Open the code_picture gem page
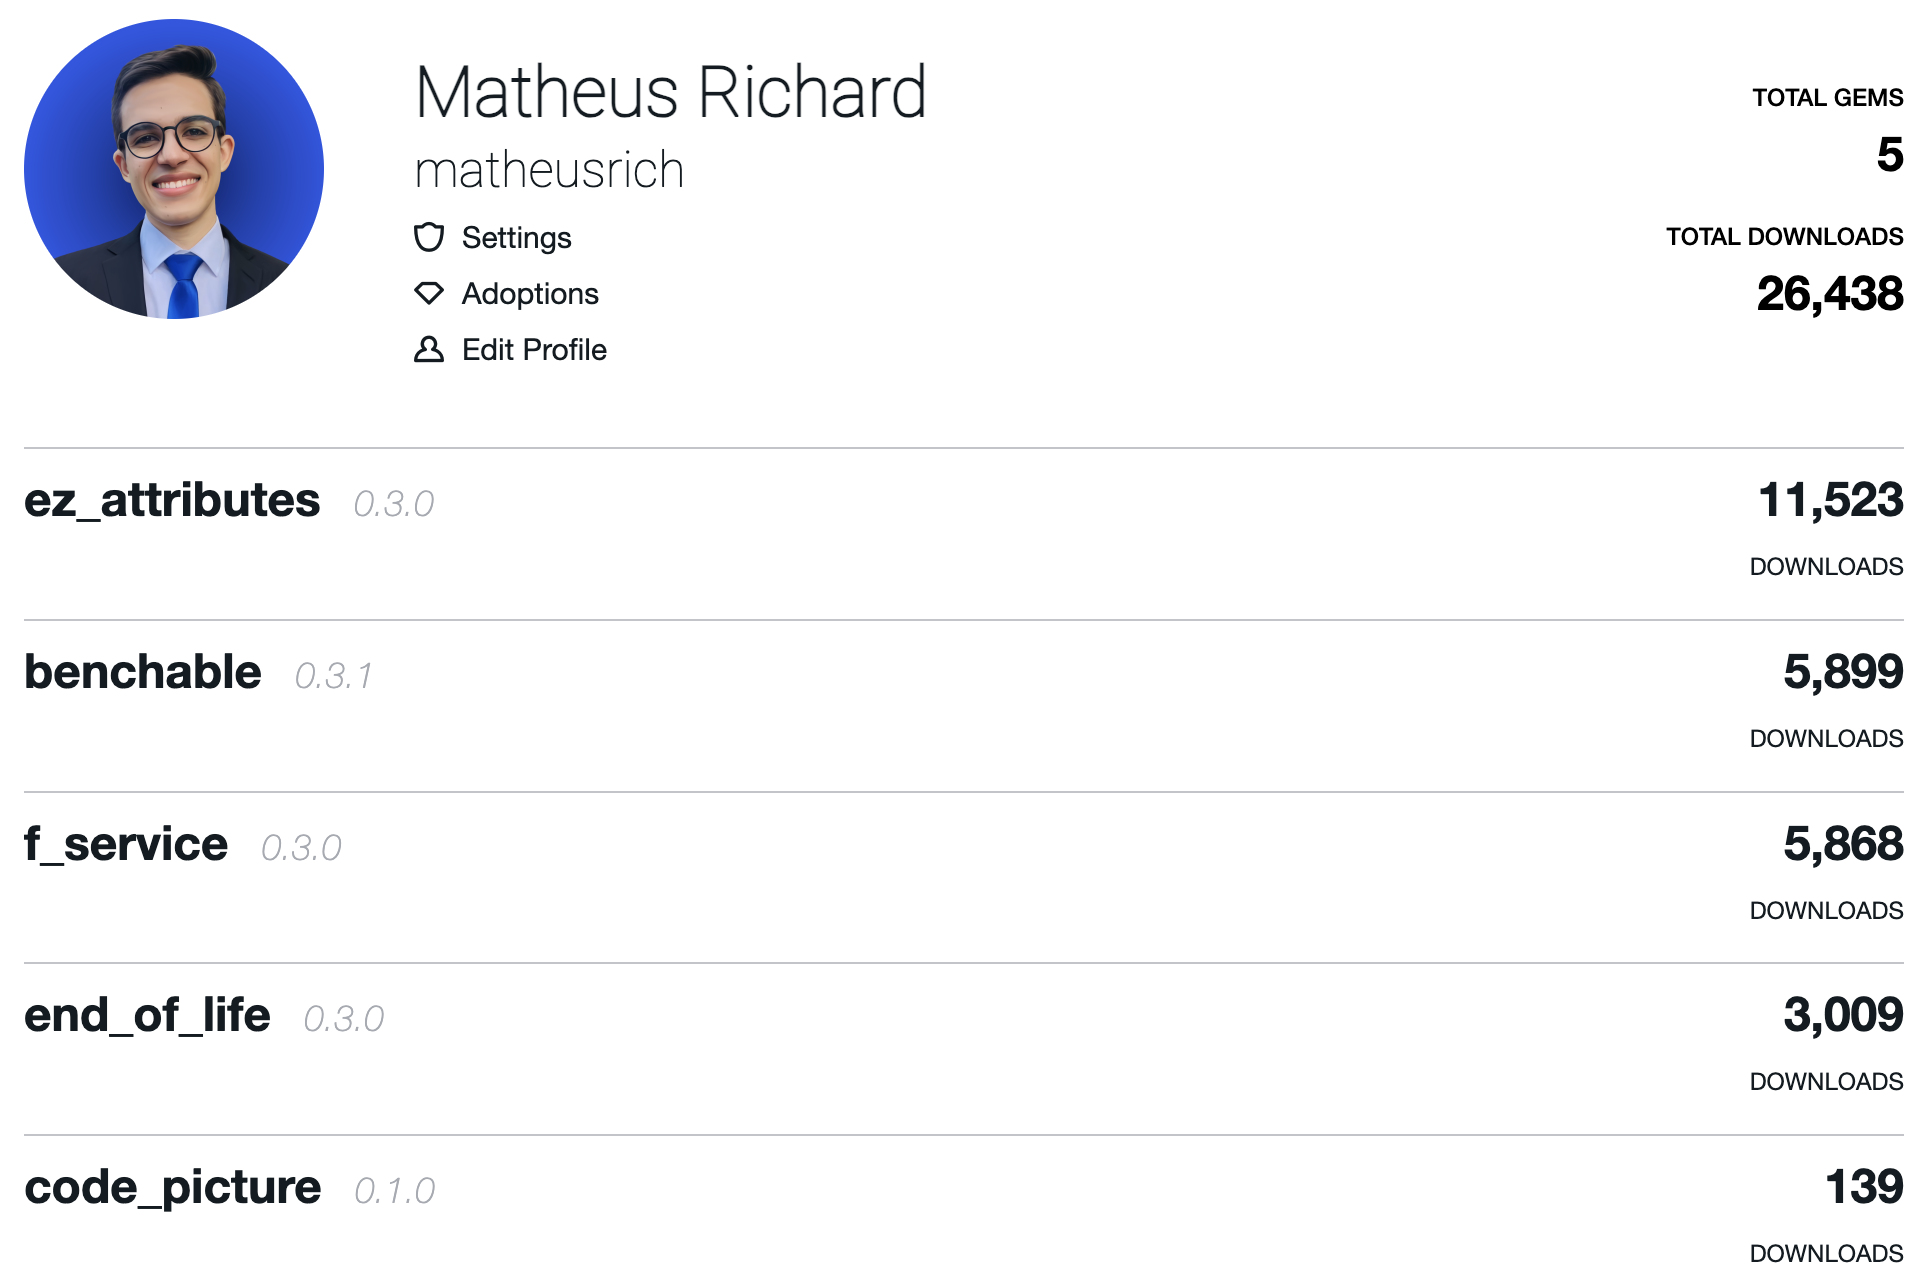Image resolution: width=1918 pixels, height=1288 pixels. tap(173, 1187)
